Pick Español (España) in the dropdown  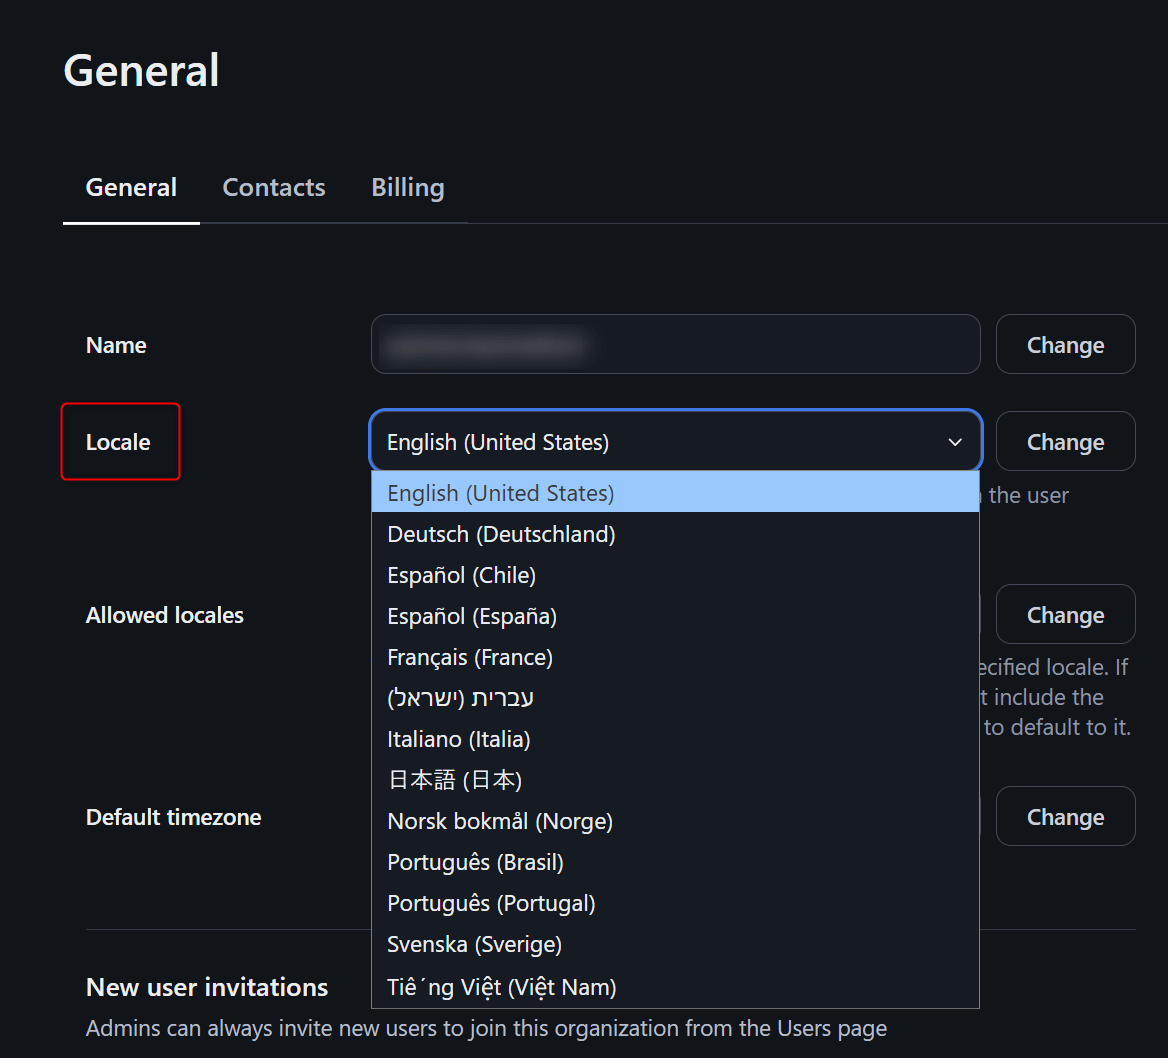(x=472, y=616)
